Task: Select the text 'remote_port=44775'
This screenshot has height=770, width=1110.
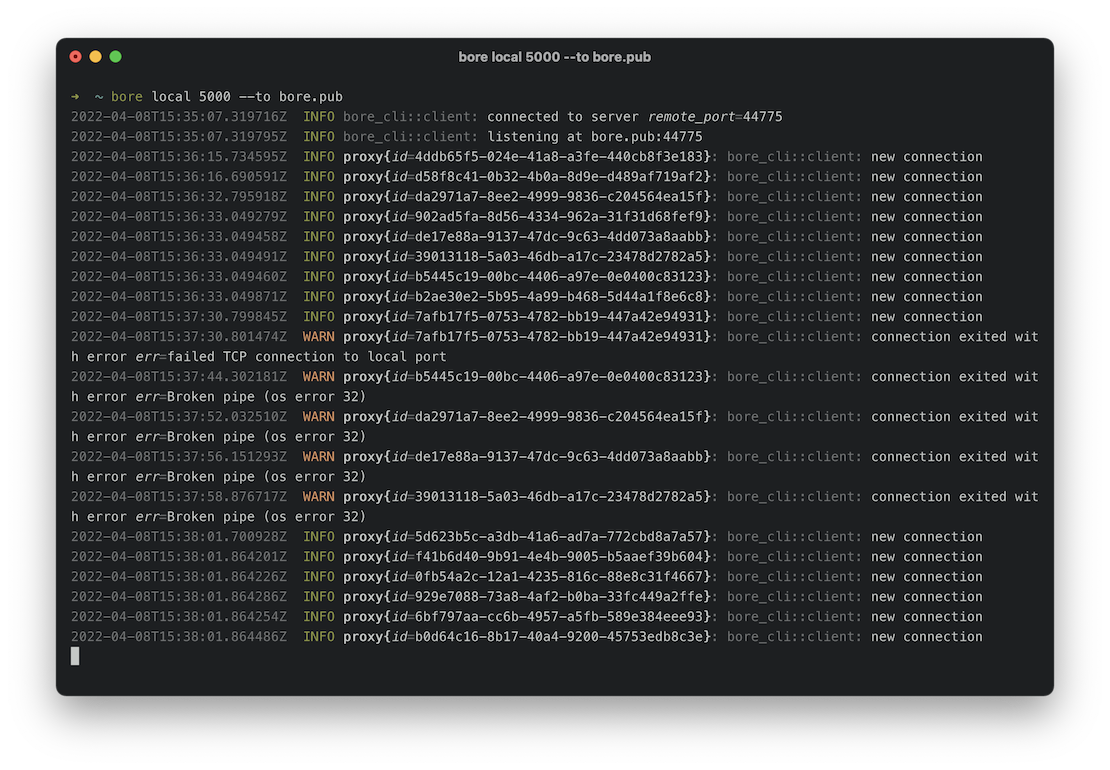Action: tap(715, 117)
